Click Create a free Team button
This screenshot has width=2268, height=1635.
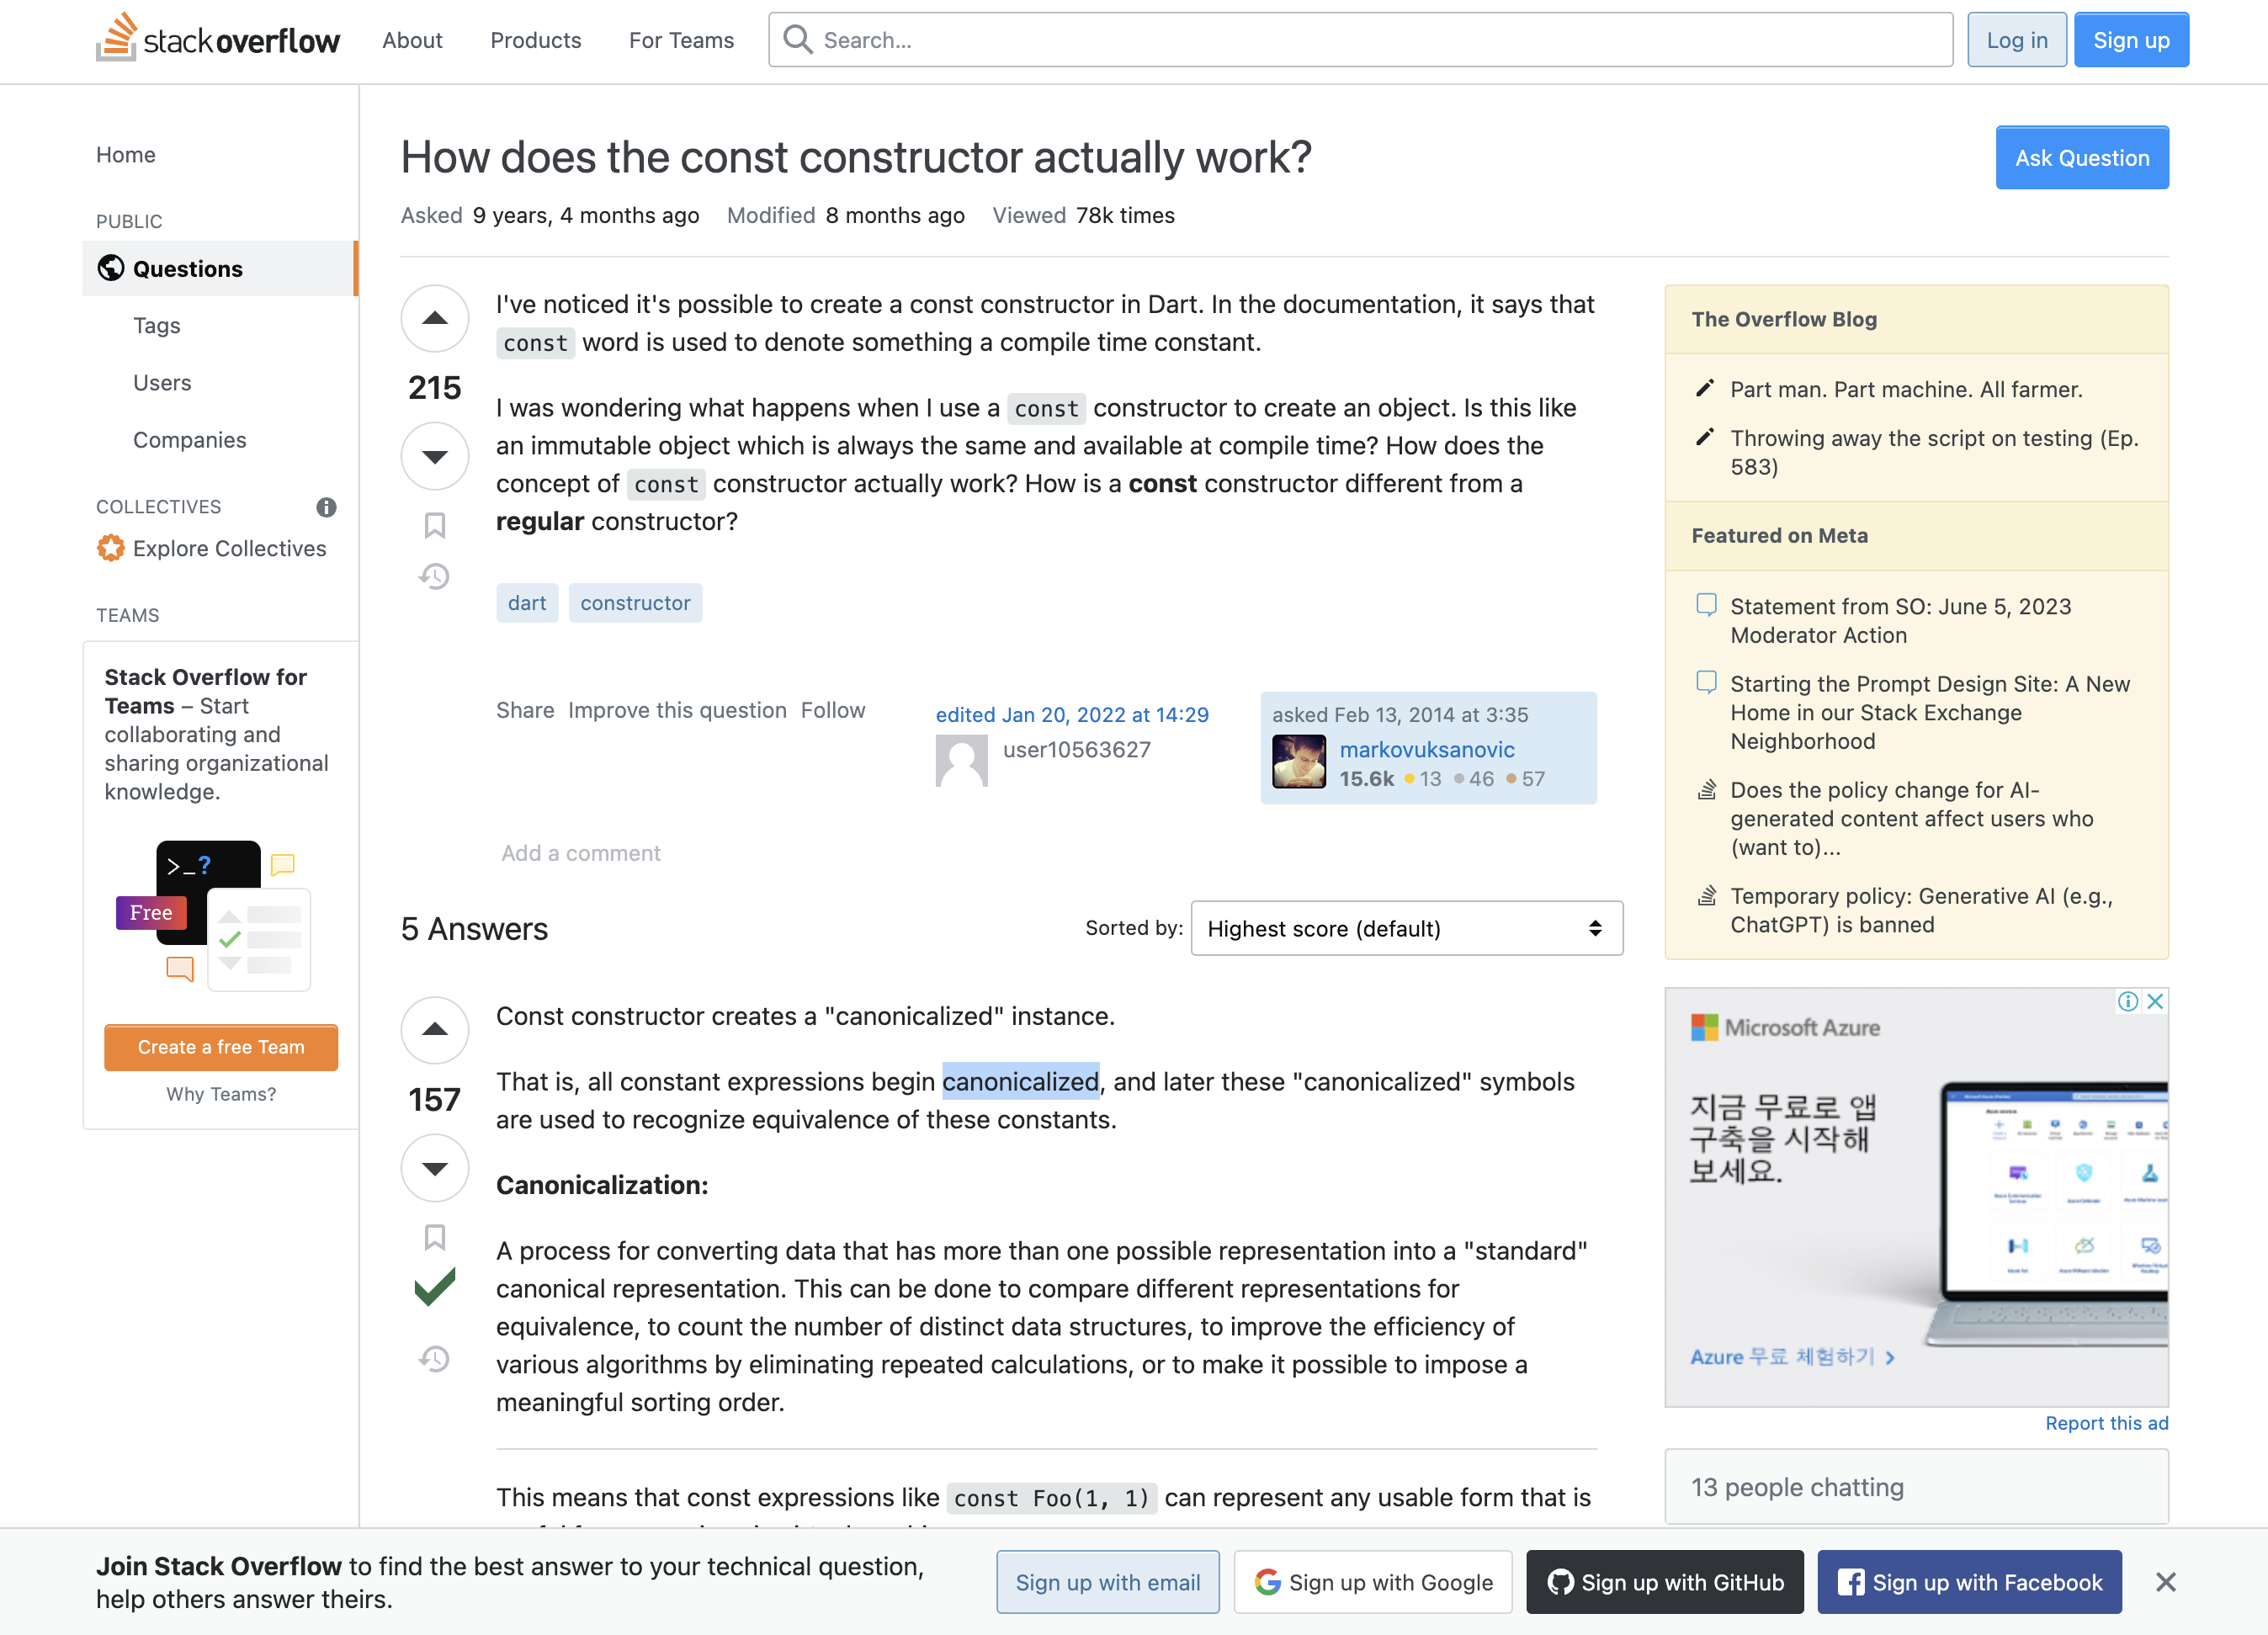[x=221, y=1047]
